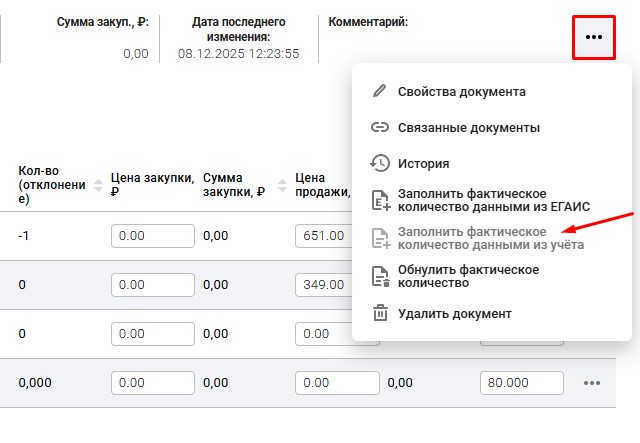Screen dimensions: 640x443
Task: Sort by Сумма закупки column arrows
Action: [x=282, y=185]
